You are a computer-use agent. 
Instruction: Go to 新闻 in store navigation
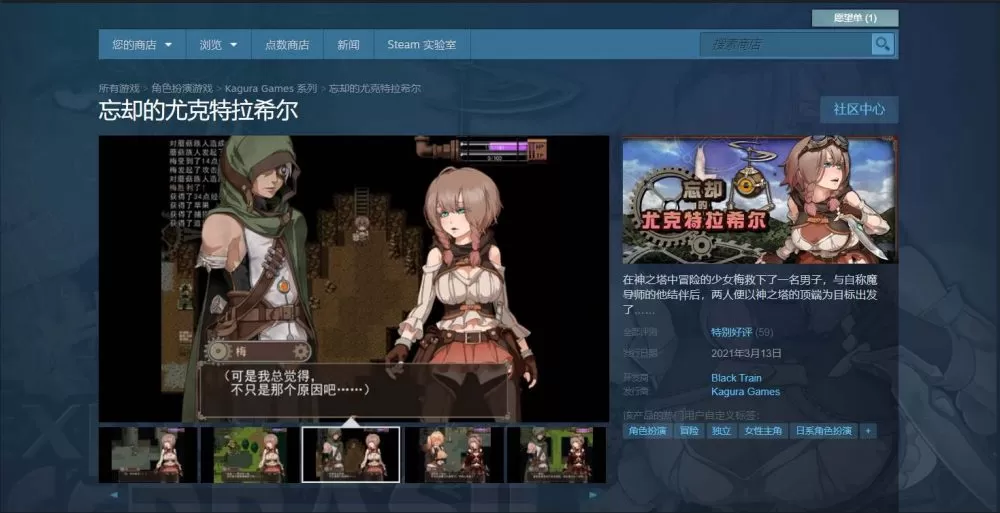pos(348,45)
